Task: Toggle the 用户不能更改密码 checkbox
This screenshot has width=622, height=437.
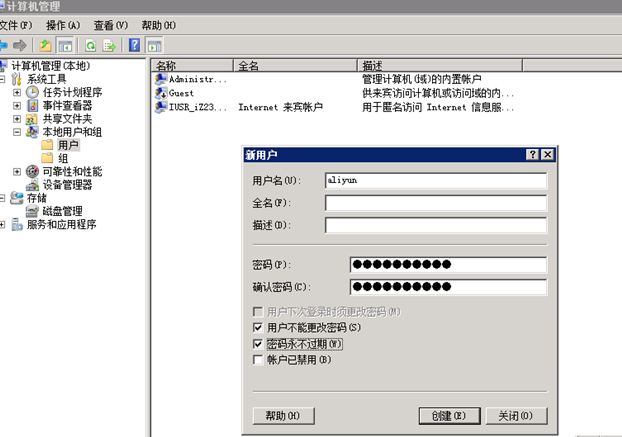Action: point(259,327)
